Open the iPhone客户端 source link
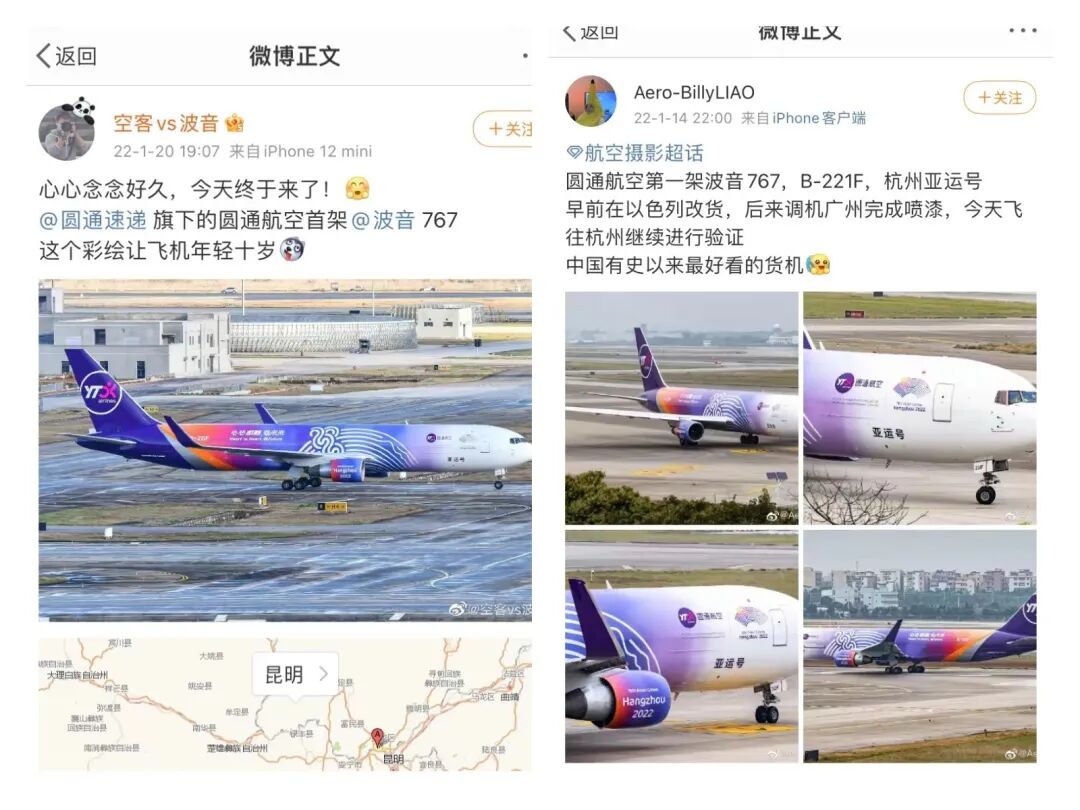 point(818,118)
